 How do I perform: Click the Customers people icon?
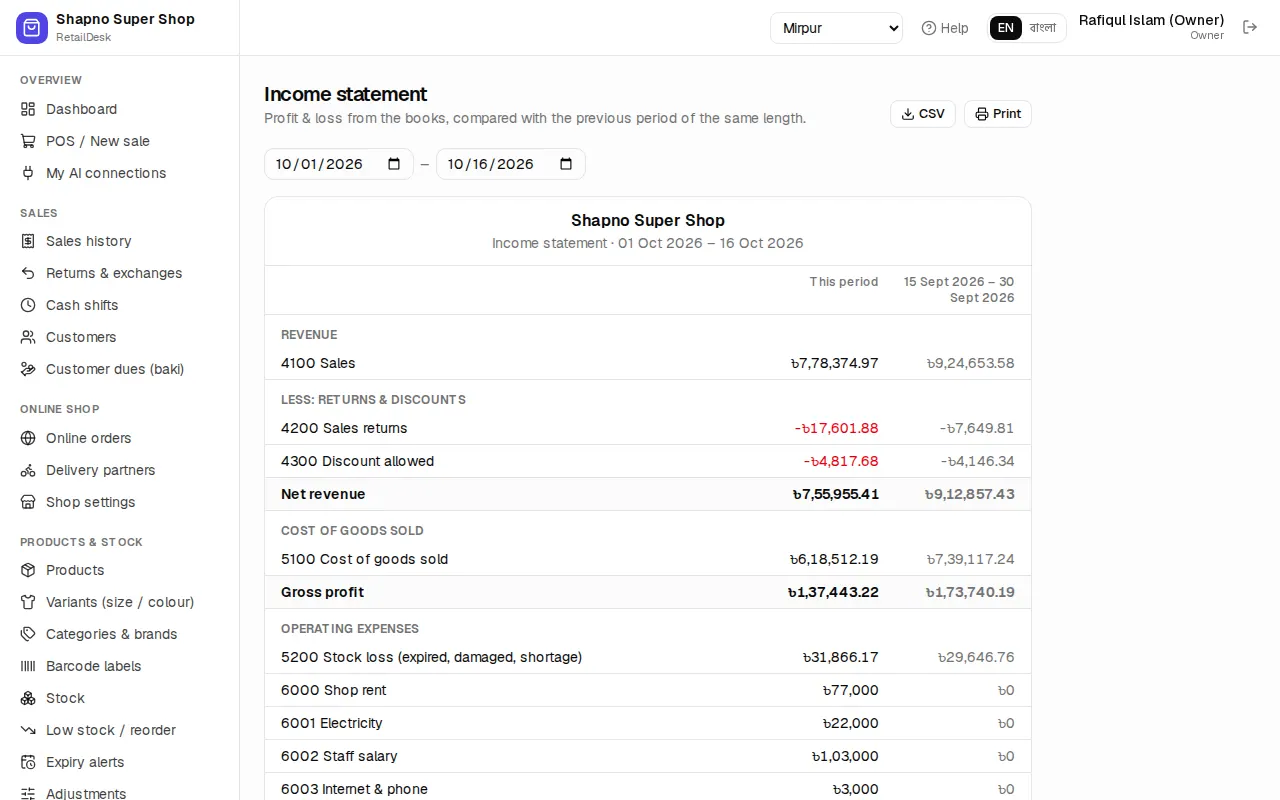click(x=28, y=337)
